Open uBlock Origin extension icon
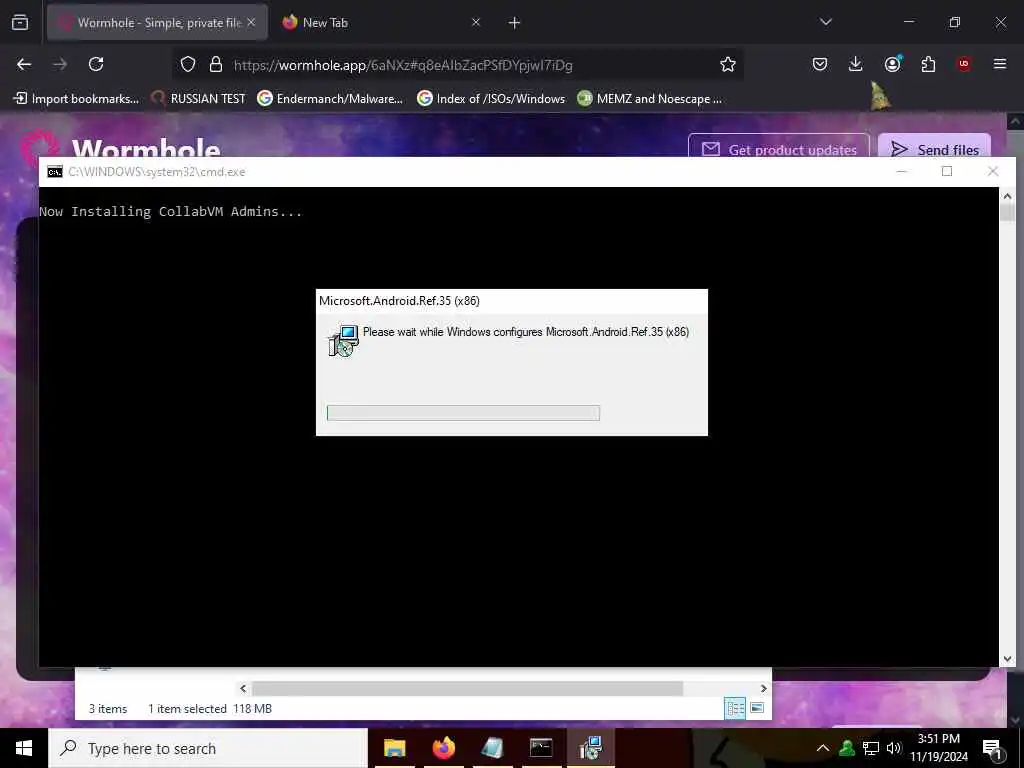1024x768 pixels. pos(964,64)
